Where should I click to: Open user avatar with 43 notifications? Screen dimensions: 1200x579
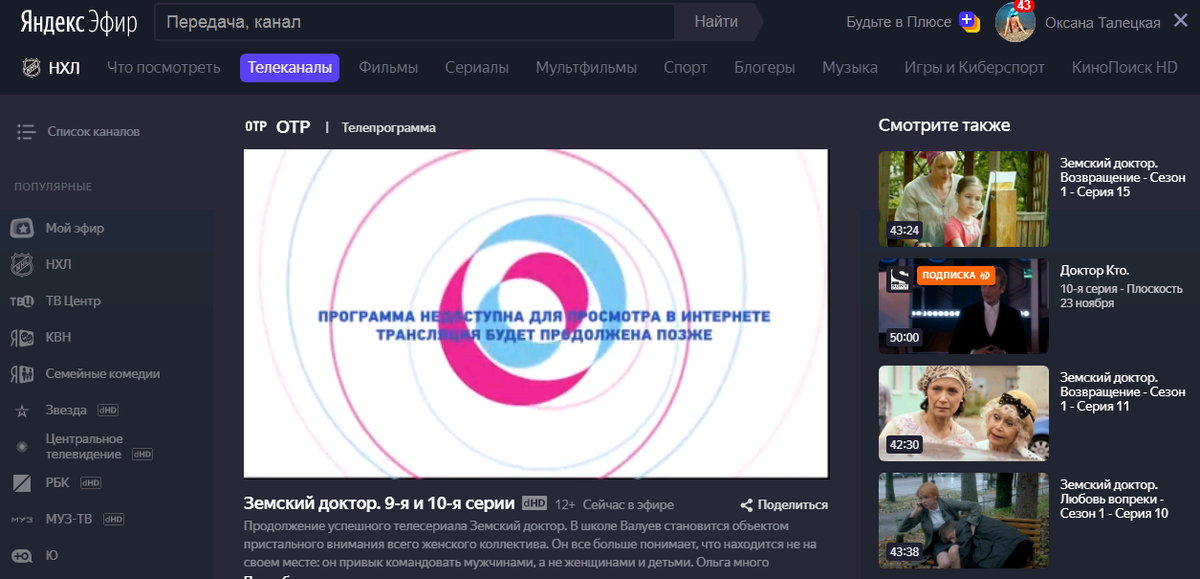coord(1015,22)
